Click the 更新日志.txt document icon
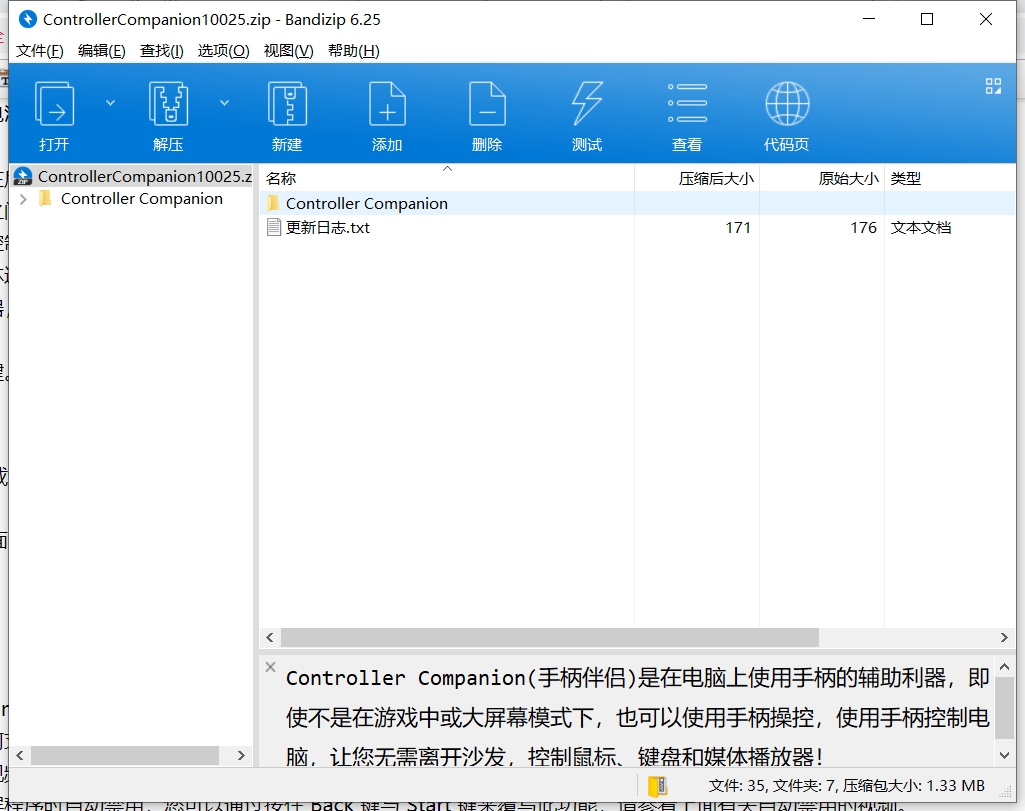This screenshot has height=811, width=1025. pyautogui.click(x=274, y=227)
